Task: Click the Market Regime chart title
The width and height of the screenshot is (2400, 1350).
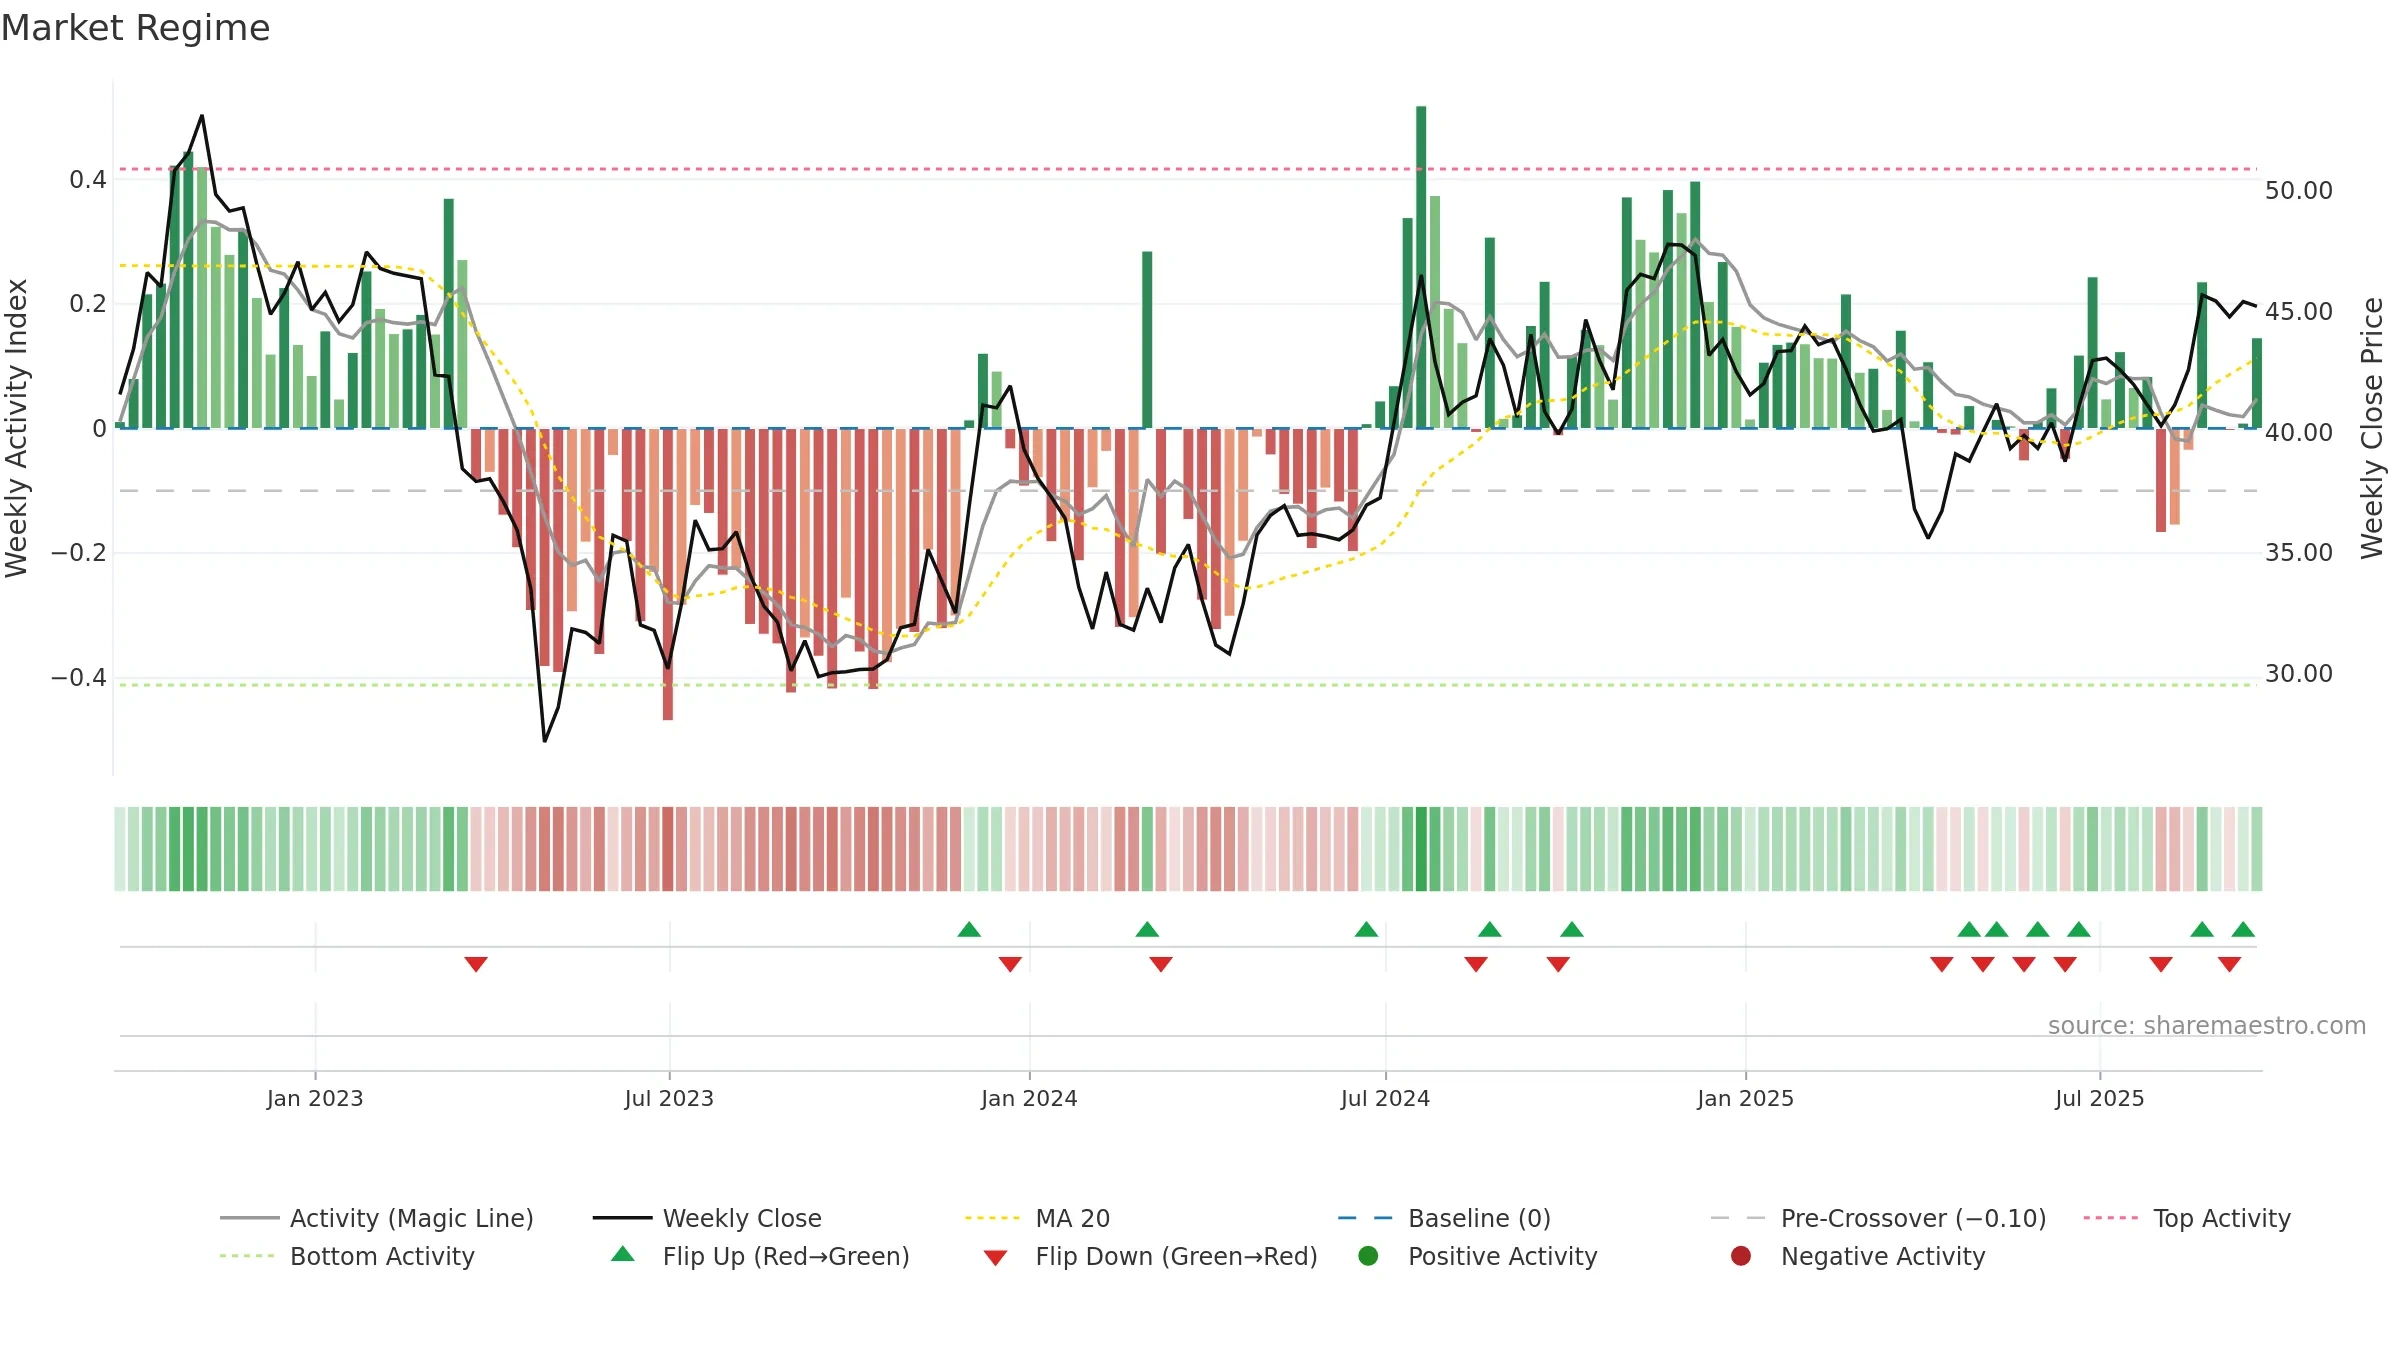Action: pyautogui.click(x=136, y=28)
